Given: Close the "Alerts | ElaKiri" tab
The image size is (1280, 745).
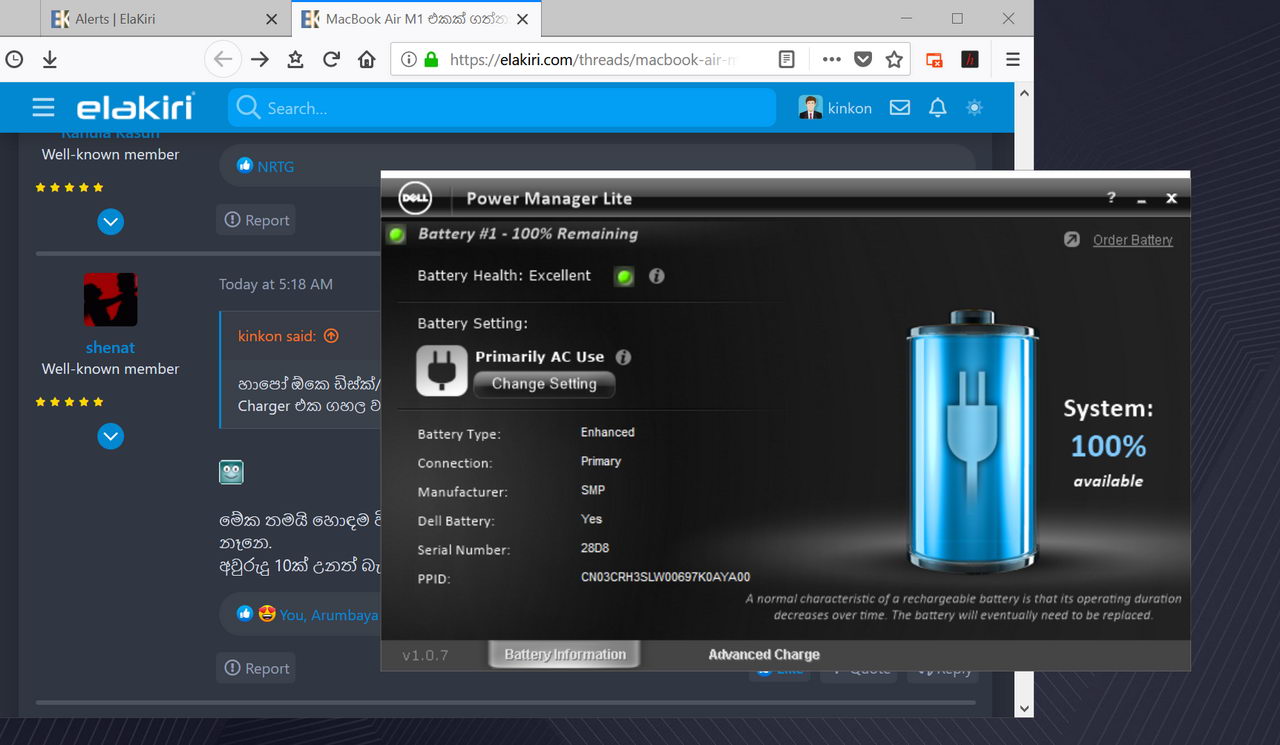Looking at the screenshot, I should pos(272,19).
